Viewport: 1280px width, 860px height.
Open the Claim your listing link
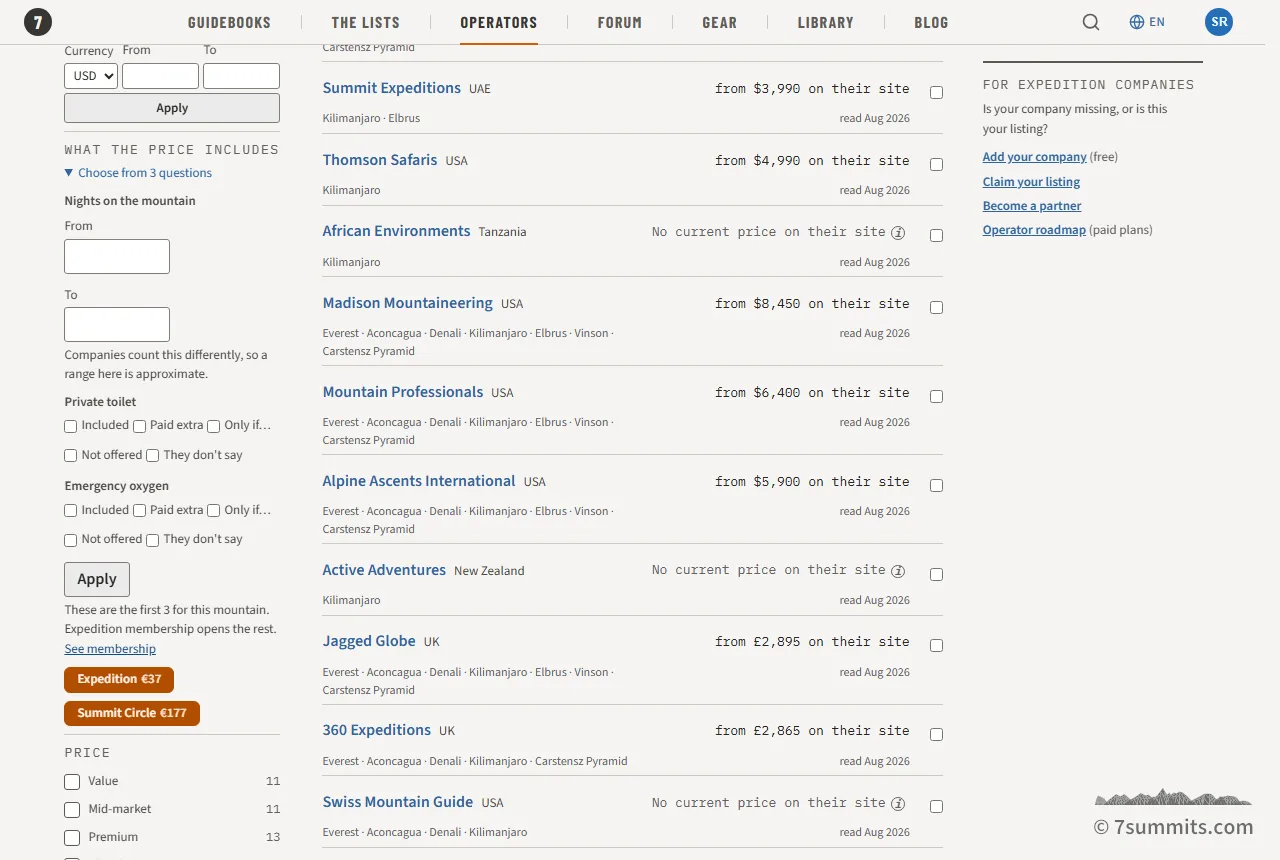click(x=1031, y=182)
